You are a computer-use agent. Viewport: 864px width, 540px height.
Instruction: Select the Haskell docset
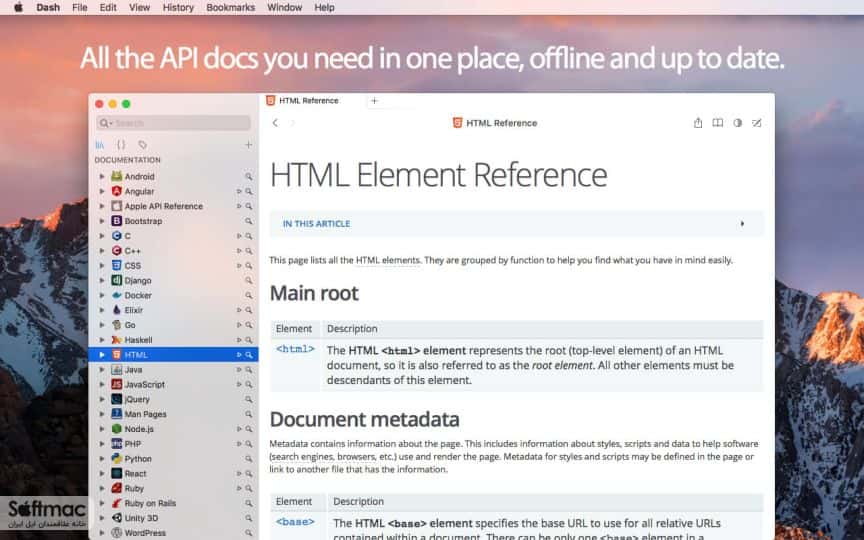(x=173, y=340)
